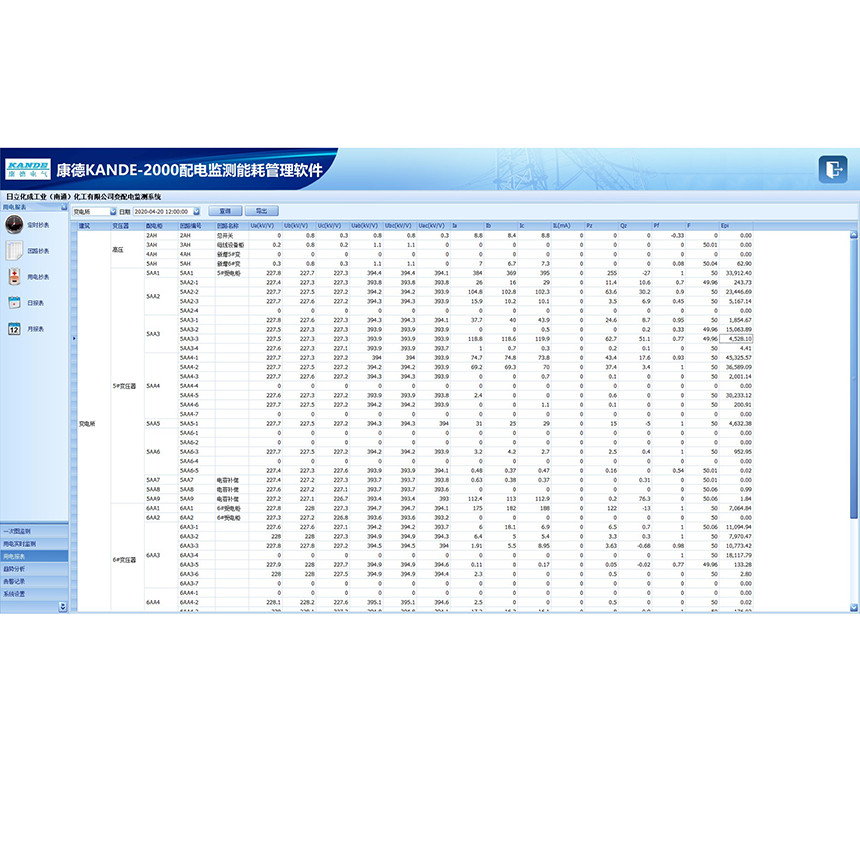Click the Epi value 15,063.89

[736, 330]
